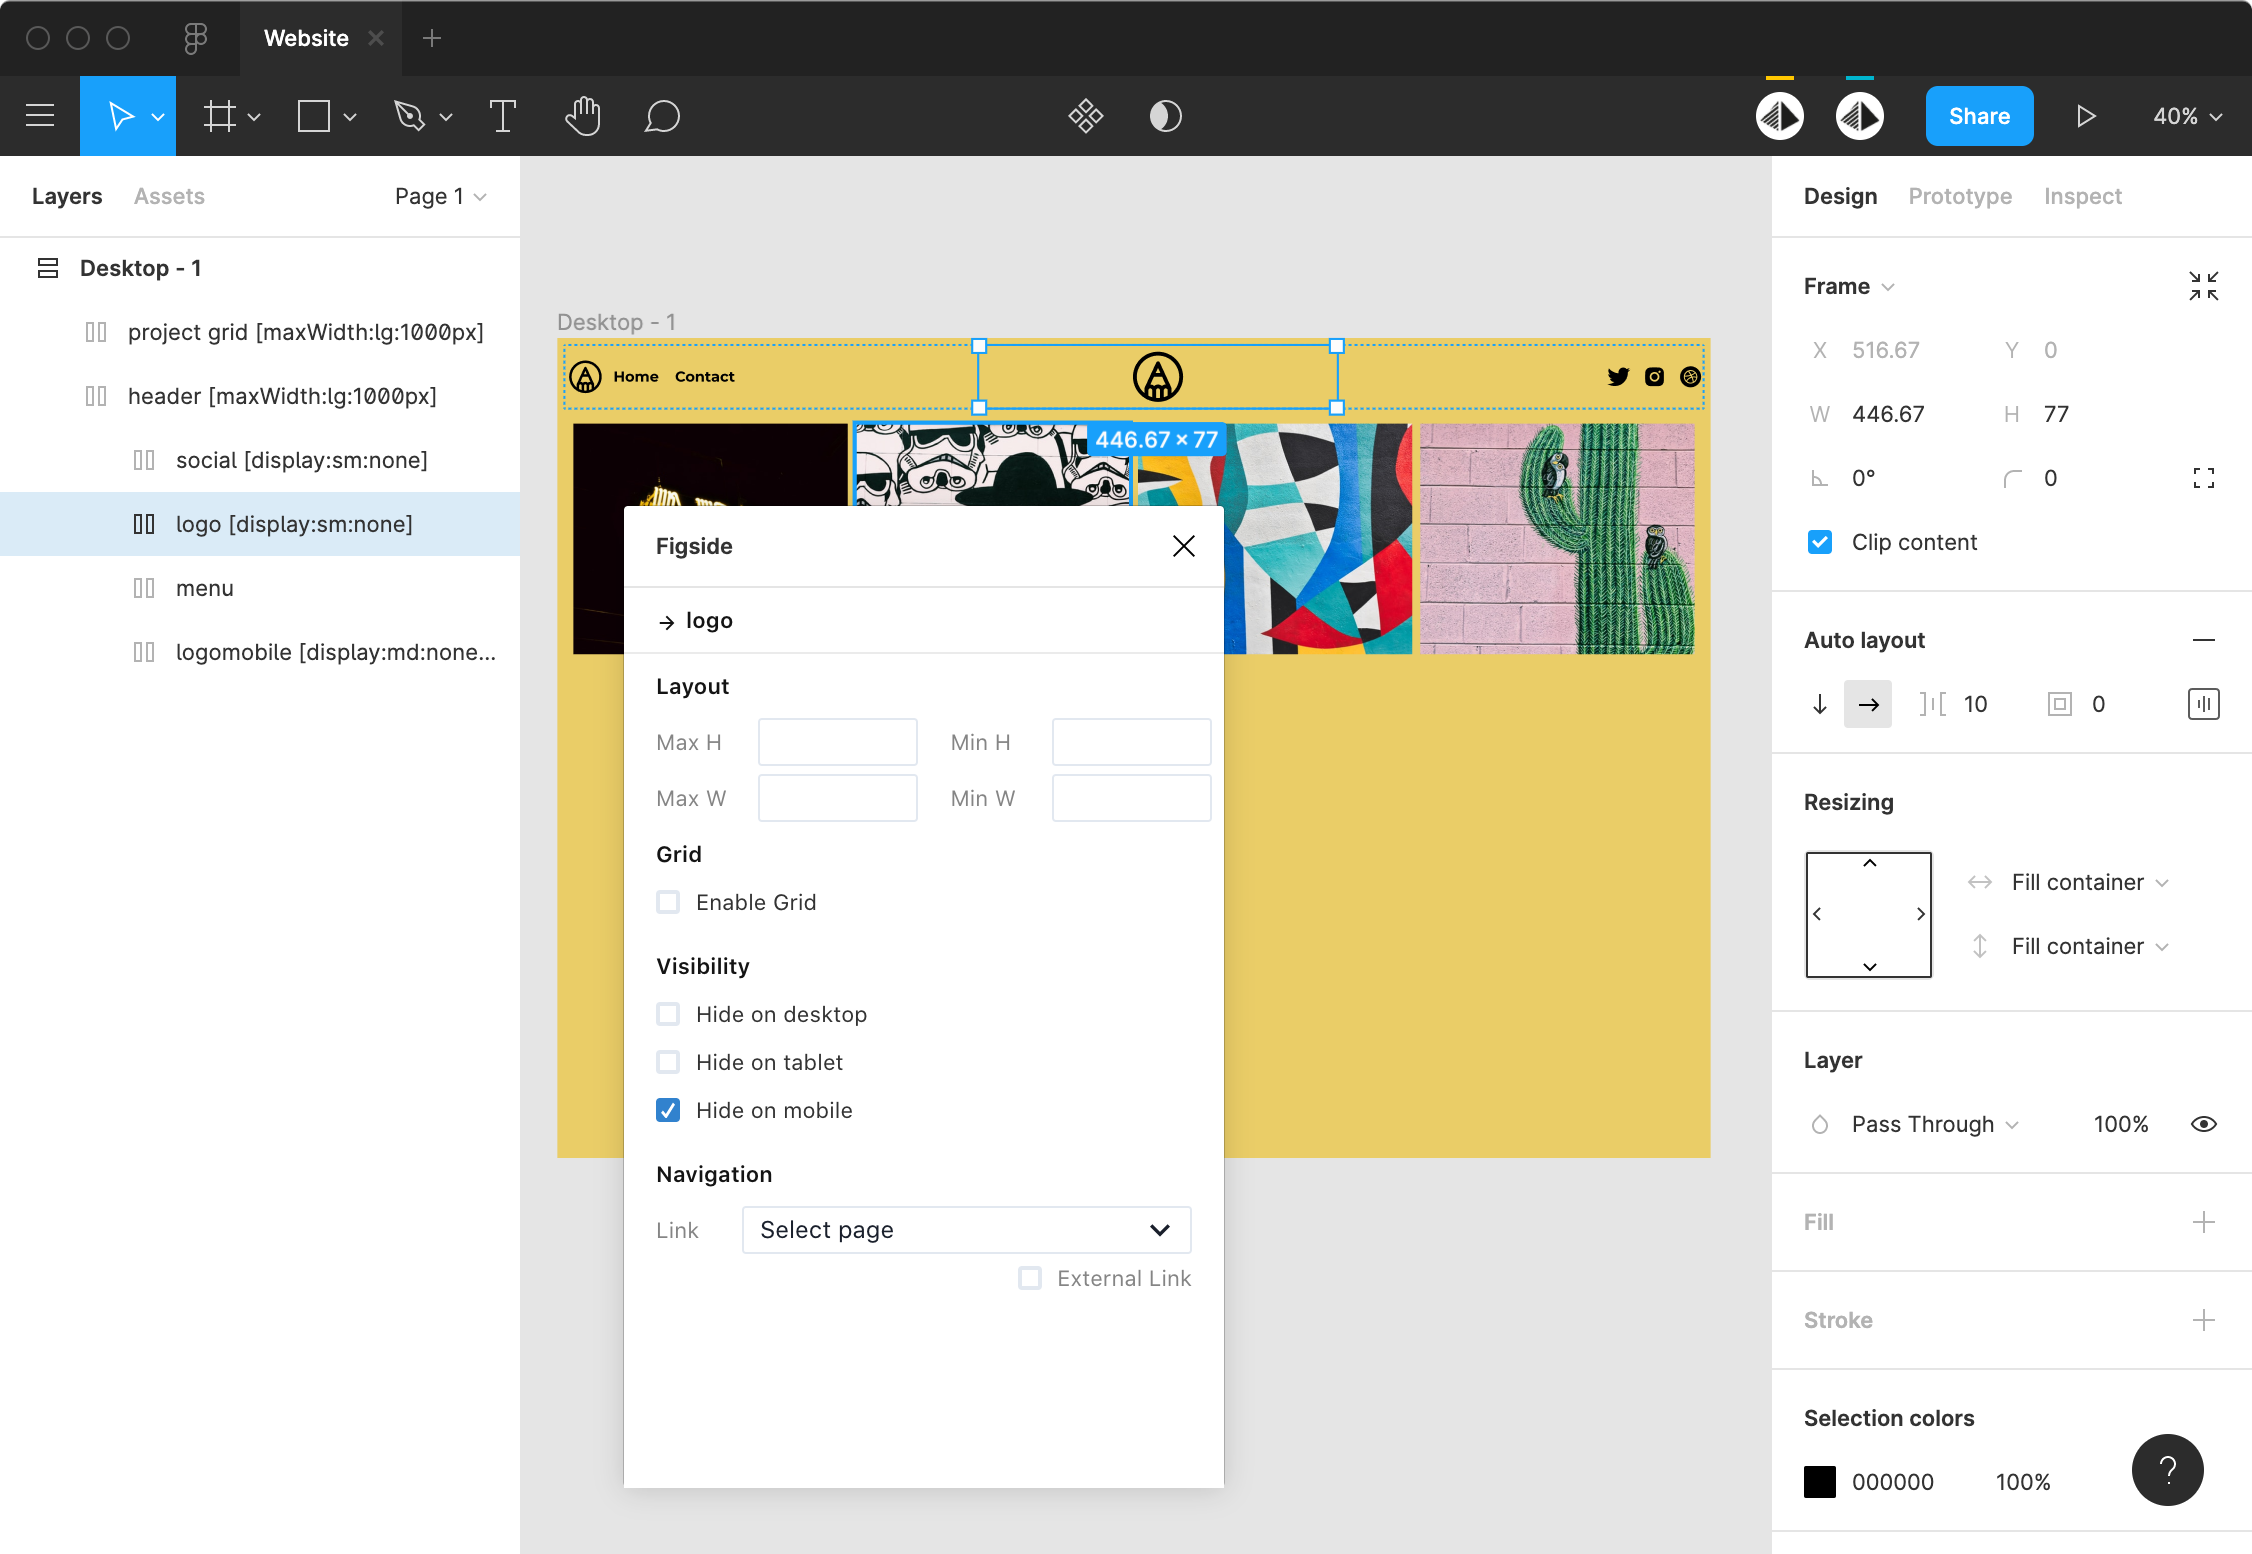This screenshot has height=1554, width=2252.
Task: Click the contrast half-circle toolbar icon
Action: click(1165, 116)
